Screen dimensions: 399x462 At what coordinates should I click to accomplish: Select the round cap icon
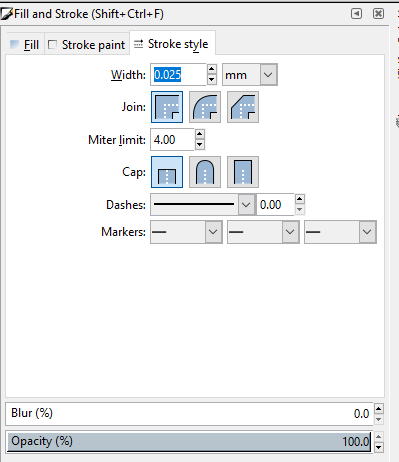coord(205,172)
